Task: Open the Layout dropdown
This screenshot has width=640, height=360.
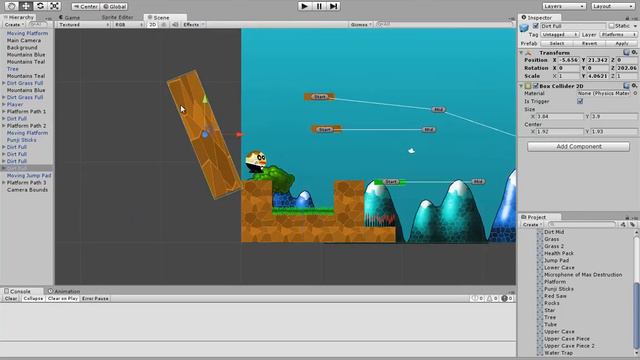Action: pyautogui.click(x=613, y=6)
